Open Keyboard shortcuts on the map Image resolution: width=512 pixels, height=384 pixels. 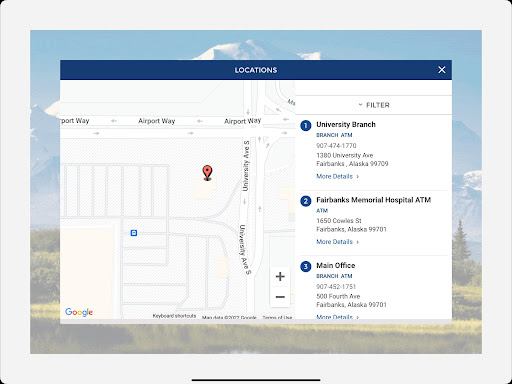coord(174,316)
